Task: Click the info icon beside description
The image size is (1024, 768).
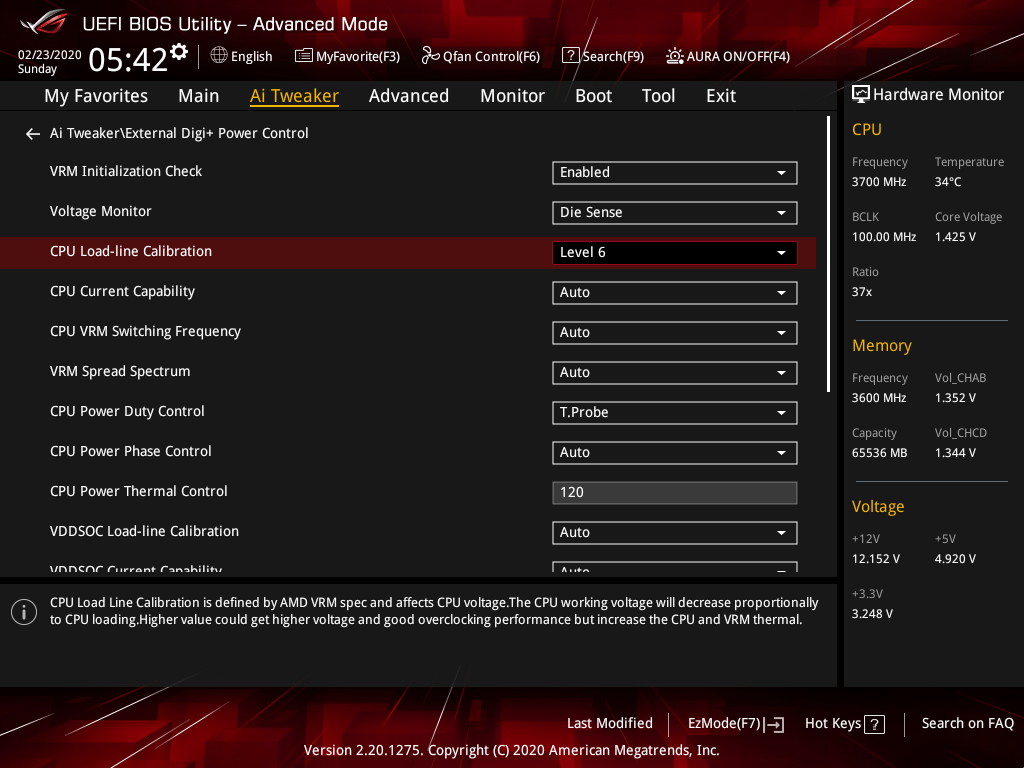Action: coord(24,612)
